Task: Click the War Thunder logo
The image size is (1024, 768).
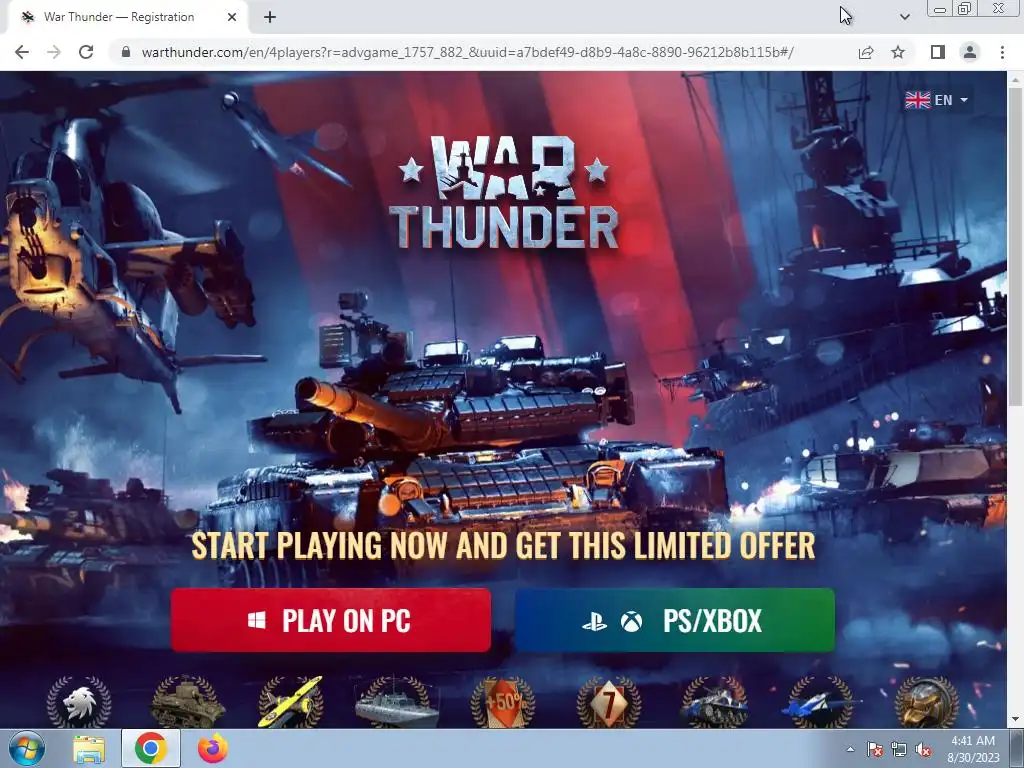Action: 504,192
